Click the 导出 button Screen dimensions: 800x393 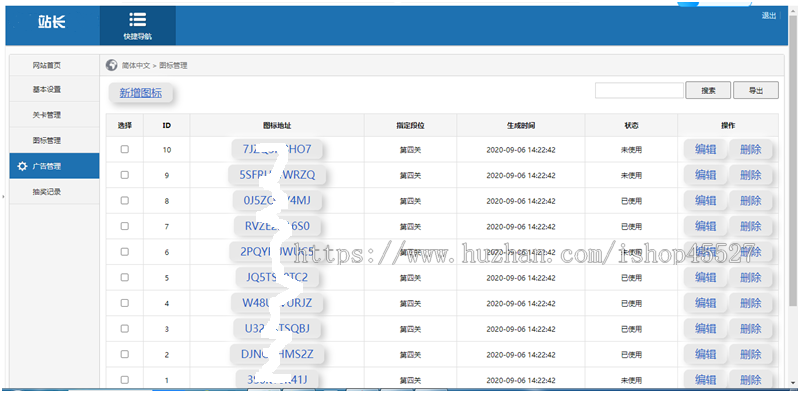pos(756,90)
